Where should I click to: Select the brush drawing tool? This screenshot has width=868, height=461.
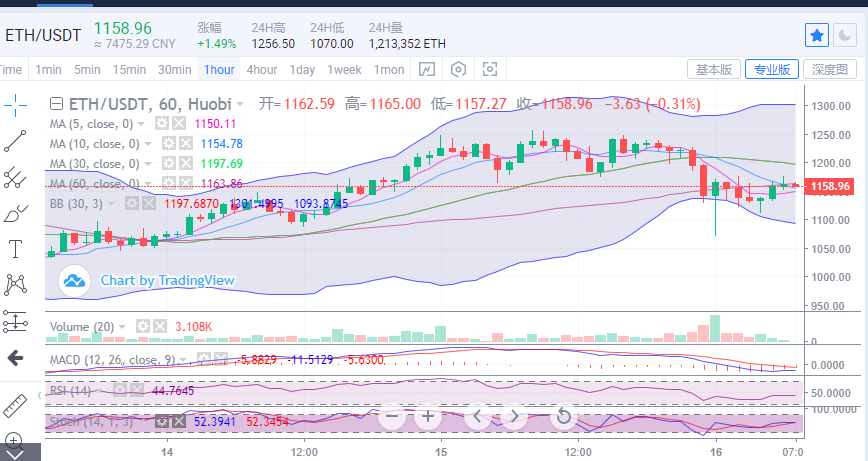pos(15,213)
